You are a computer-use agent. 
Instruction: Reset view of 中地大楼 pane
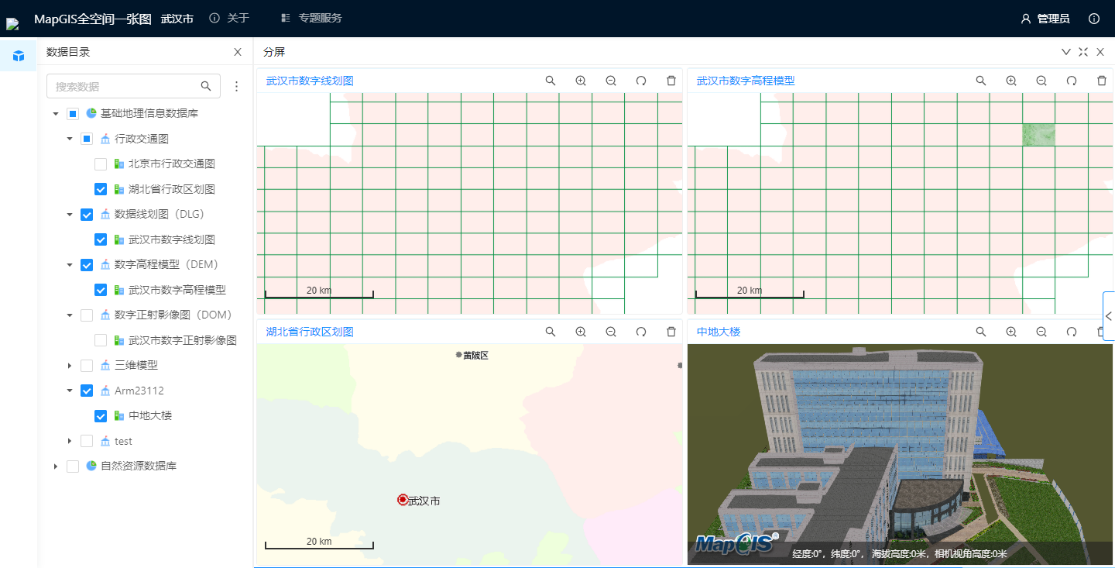[x=1072, y=331]
